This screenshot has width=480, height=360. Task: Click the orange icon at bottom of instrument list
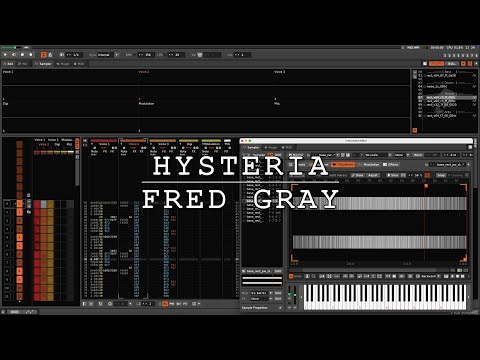(x=415, y=130)
